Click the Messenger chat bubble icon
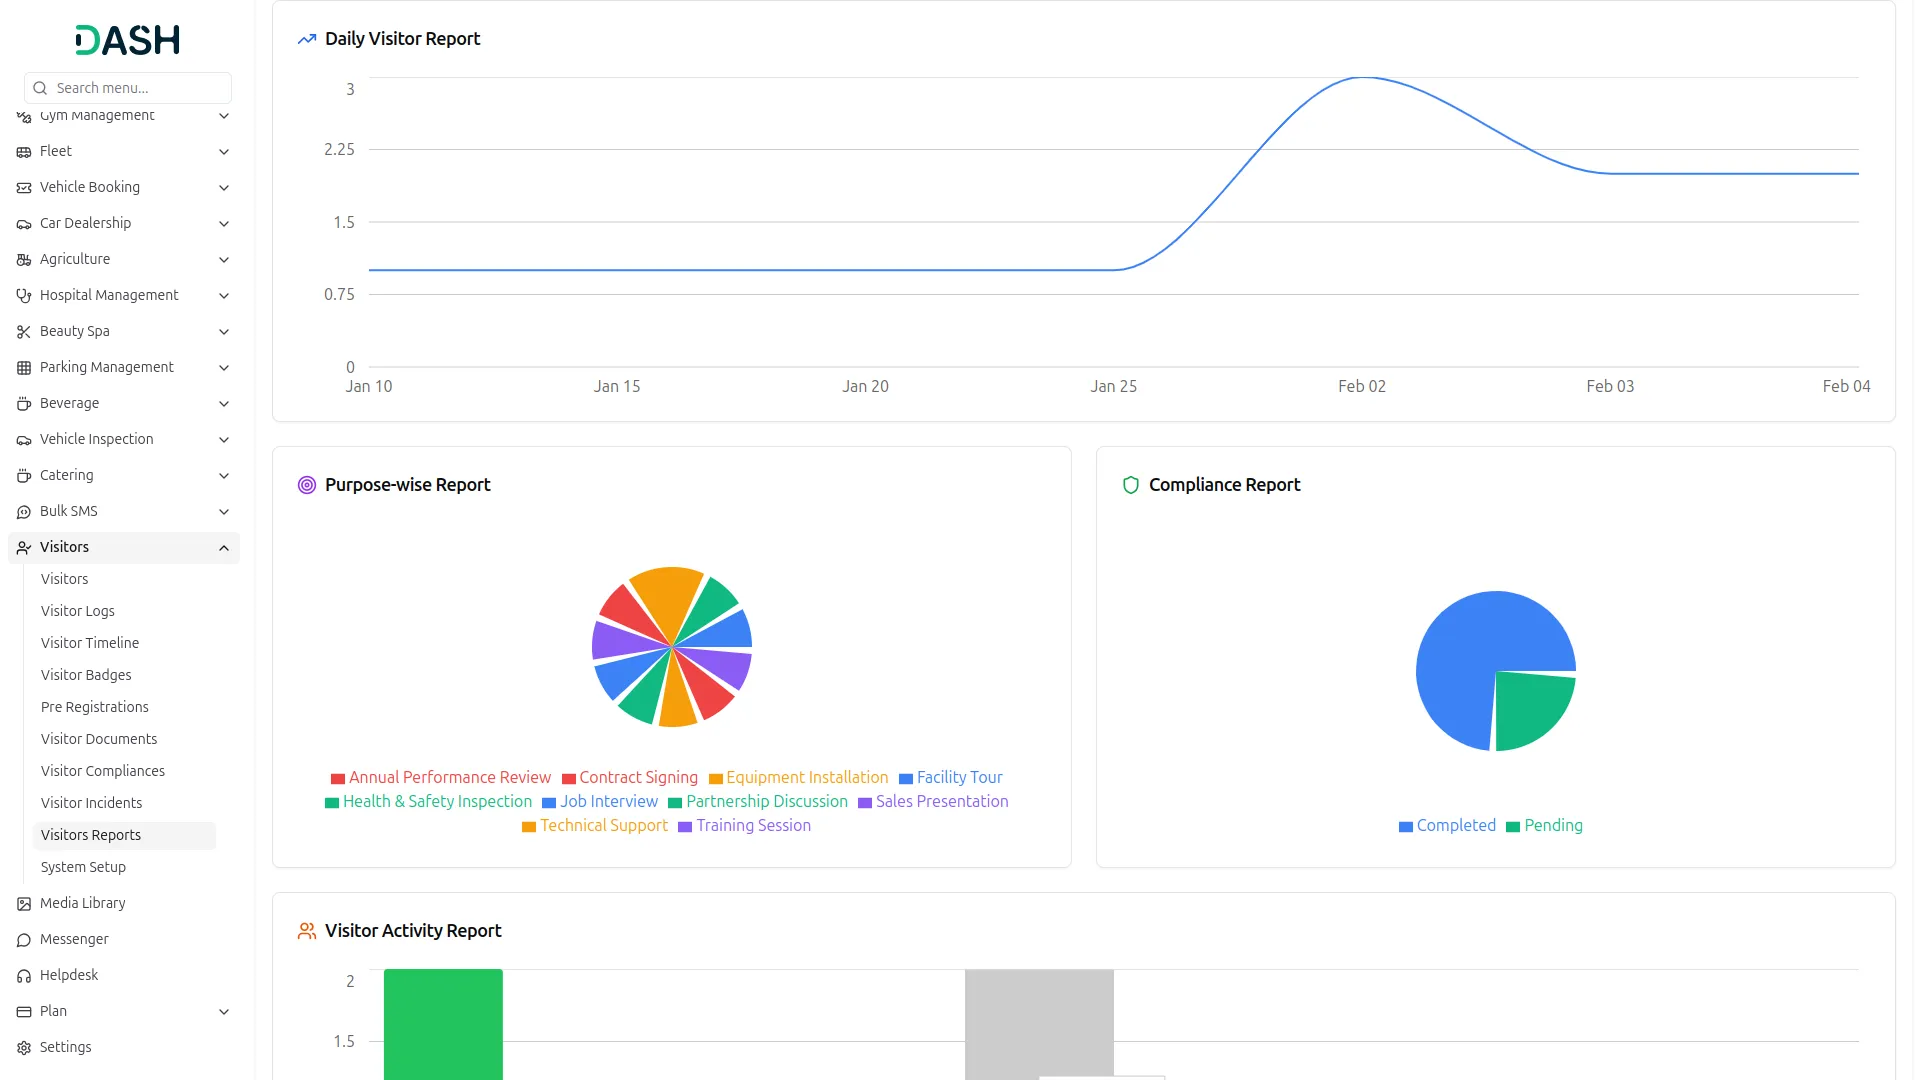The width and height of the screenshot is (1920, 1080). tap(24, 940)
